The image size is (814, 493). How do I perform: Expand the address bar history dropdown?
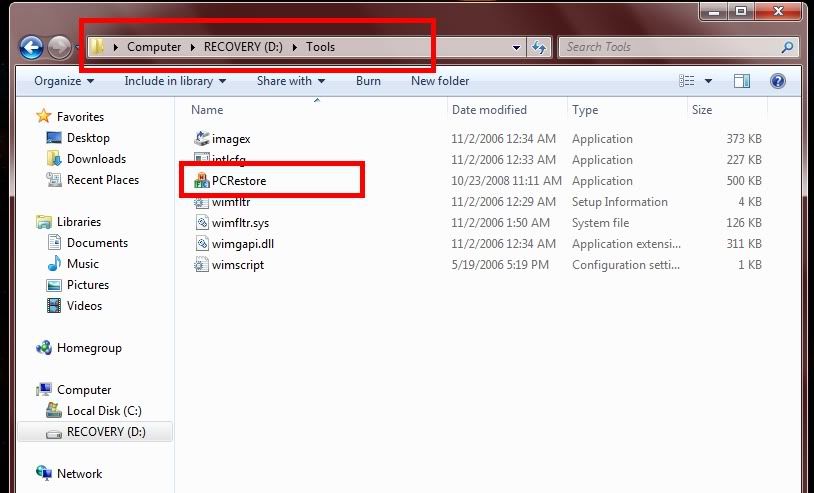click(x=516, y=48)
